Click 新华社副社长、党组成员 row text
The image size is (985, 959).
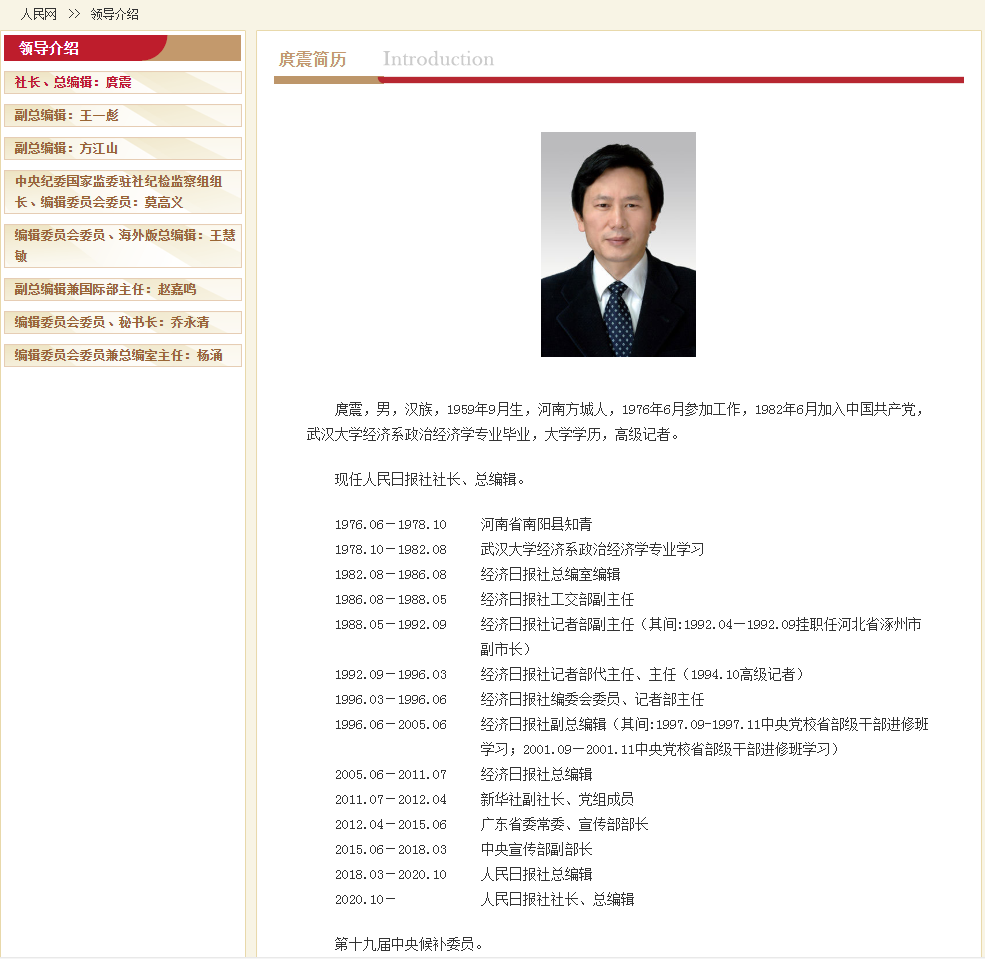tap(557, 799)
